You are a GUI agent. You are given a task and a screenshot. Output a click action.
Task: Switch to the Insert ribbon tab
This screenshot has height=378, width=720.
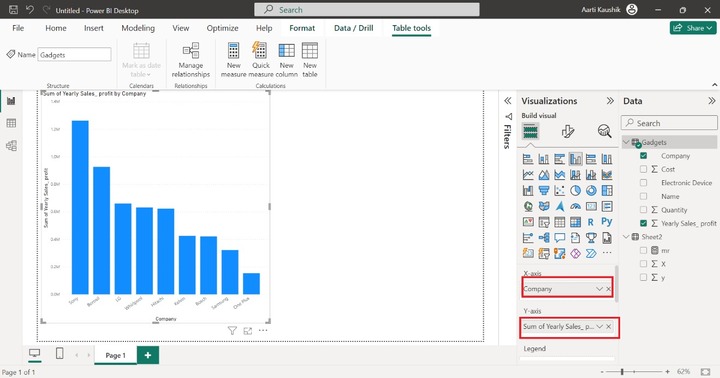tap(94, 28)
